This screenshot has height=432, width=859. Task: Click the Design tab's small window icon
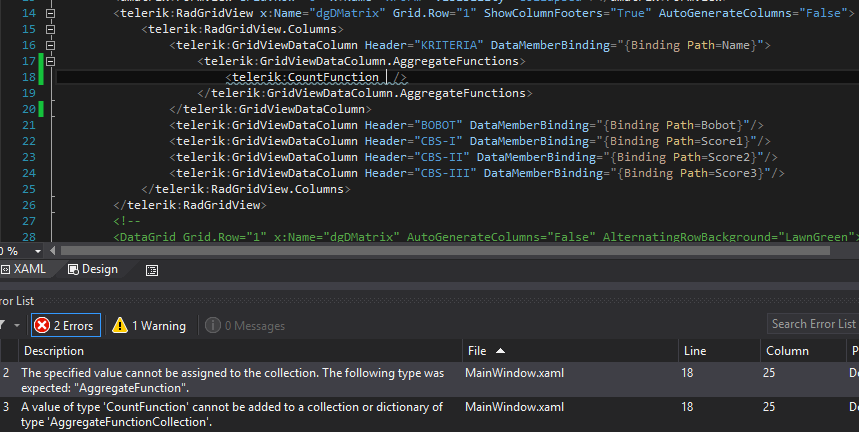[74, 269]
